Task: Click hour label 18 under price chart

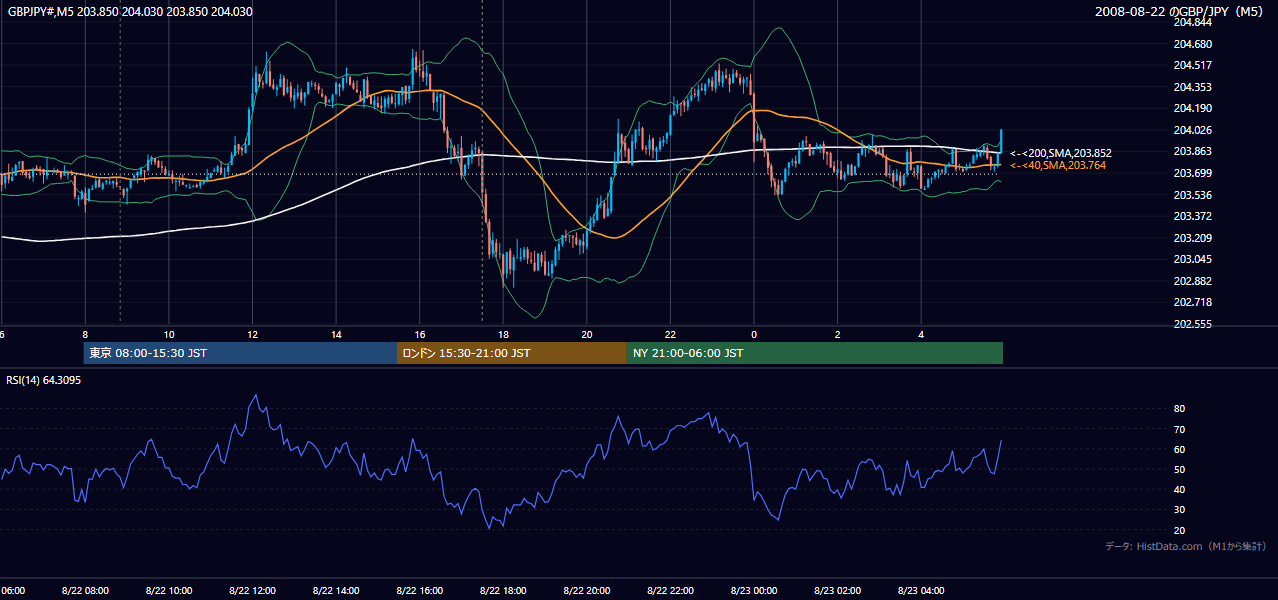Action: coord(504,335)
